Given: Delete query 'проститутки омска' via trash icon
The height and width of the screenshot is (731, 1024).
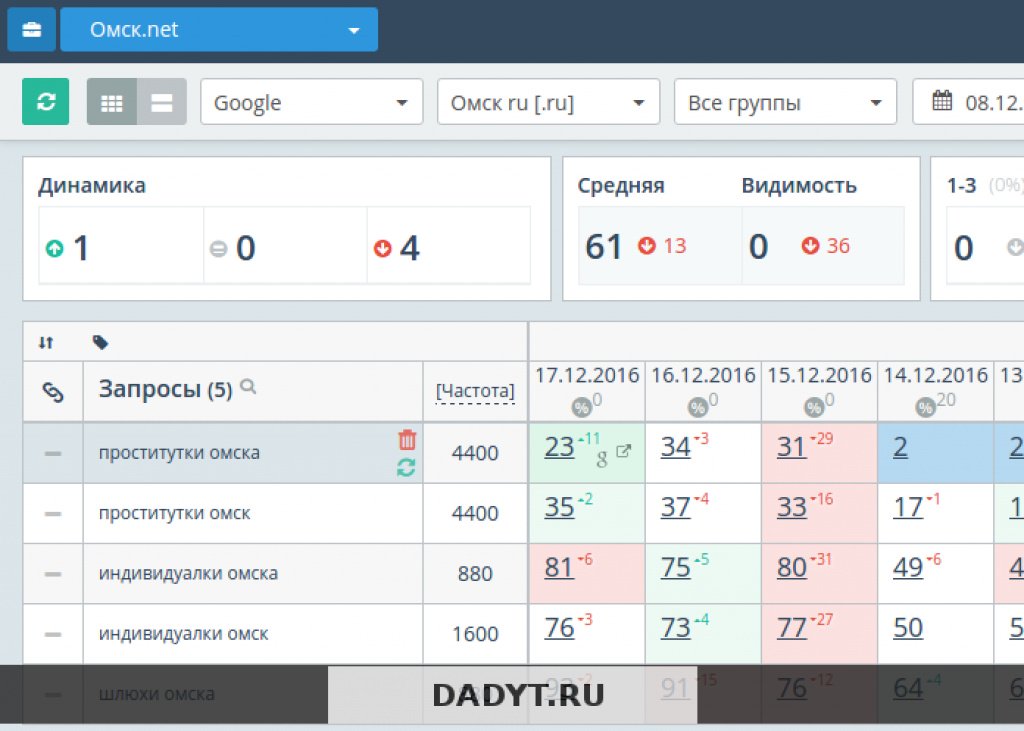Looking at the screenshot, I should click(x=406, y=438).
